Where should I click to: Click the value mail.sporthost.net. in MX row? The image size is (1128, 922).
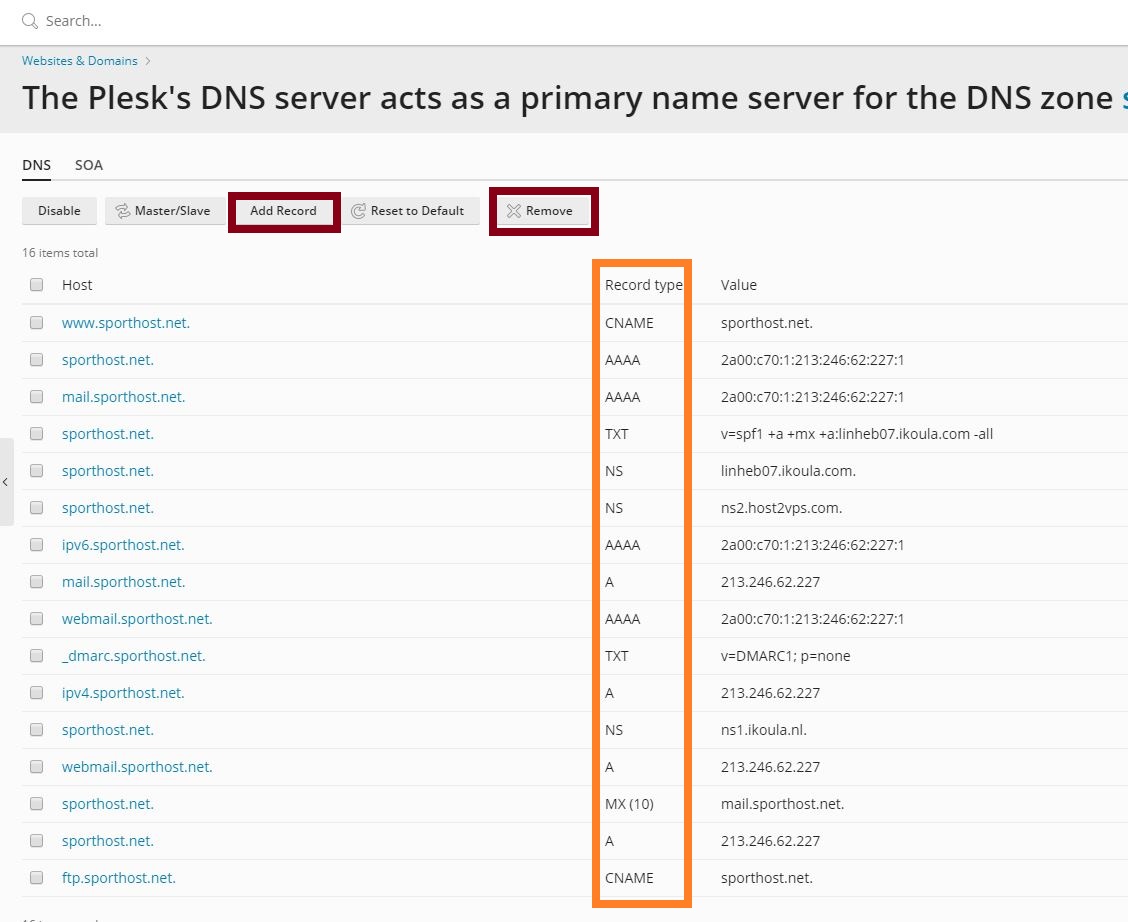click(783, 804)
